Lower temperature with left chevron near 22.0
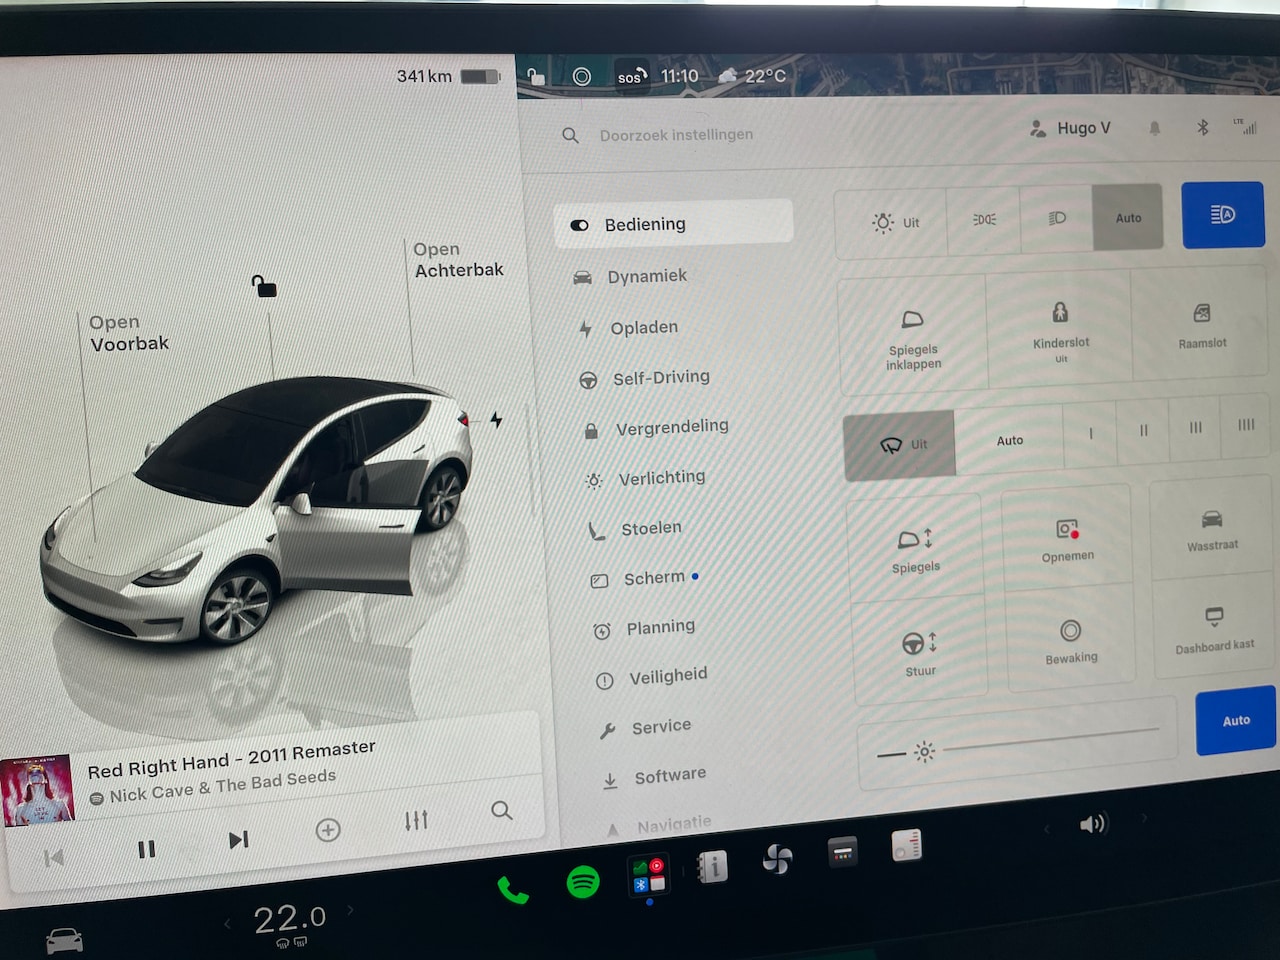This screenshot has height=960, width=1280. point(227,923)
